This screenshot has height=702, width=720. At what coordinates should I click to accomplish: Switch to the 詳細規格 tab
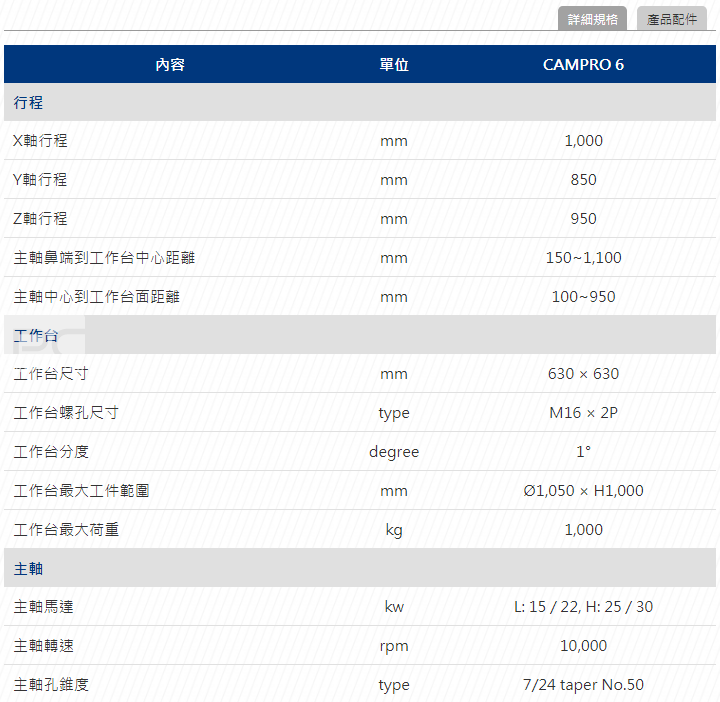593,19
